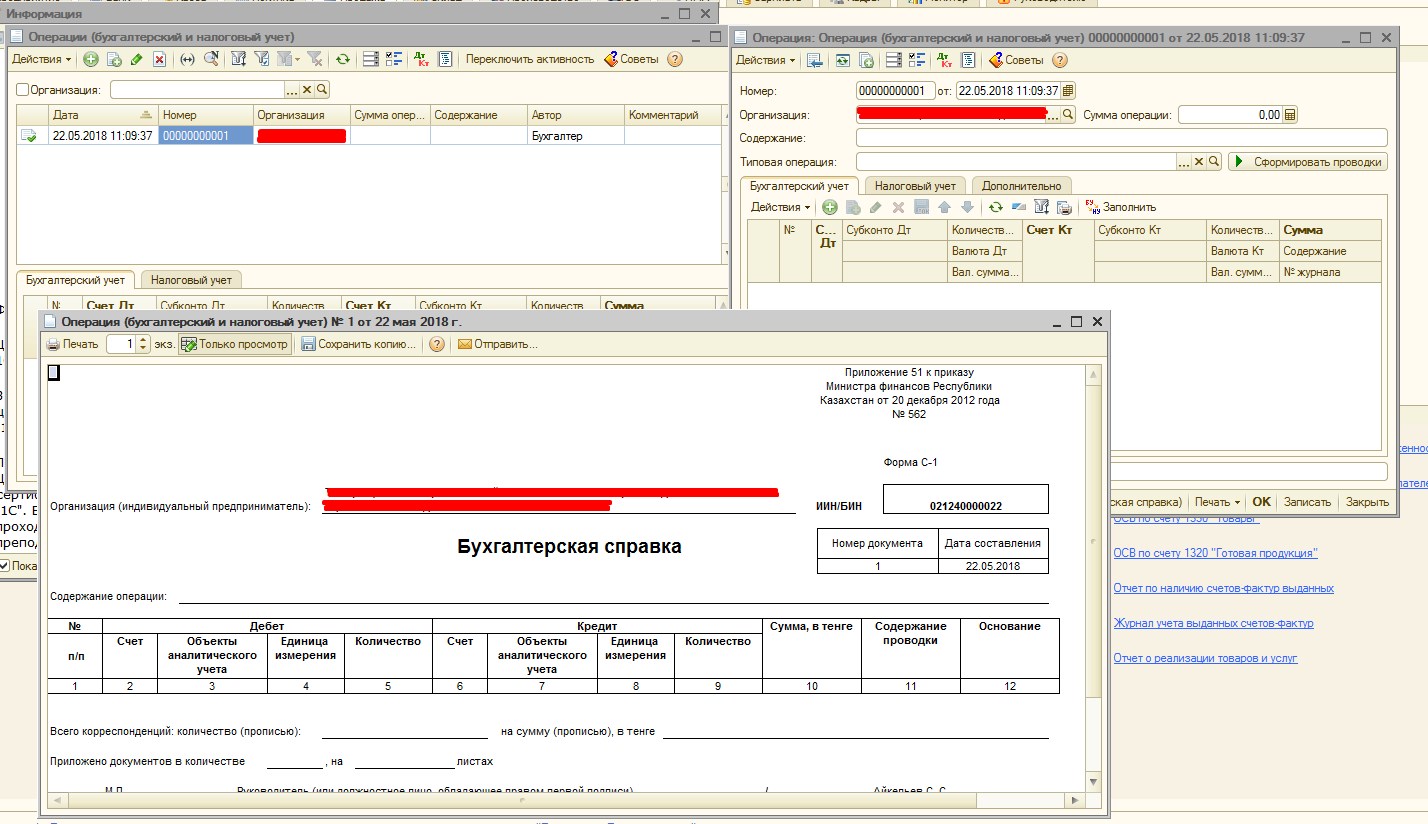Click the magnifier icon in Типовая операция field

(1214, 162)
